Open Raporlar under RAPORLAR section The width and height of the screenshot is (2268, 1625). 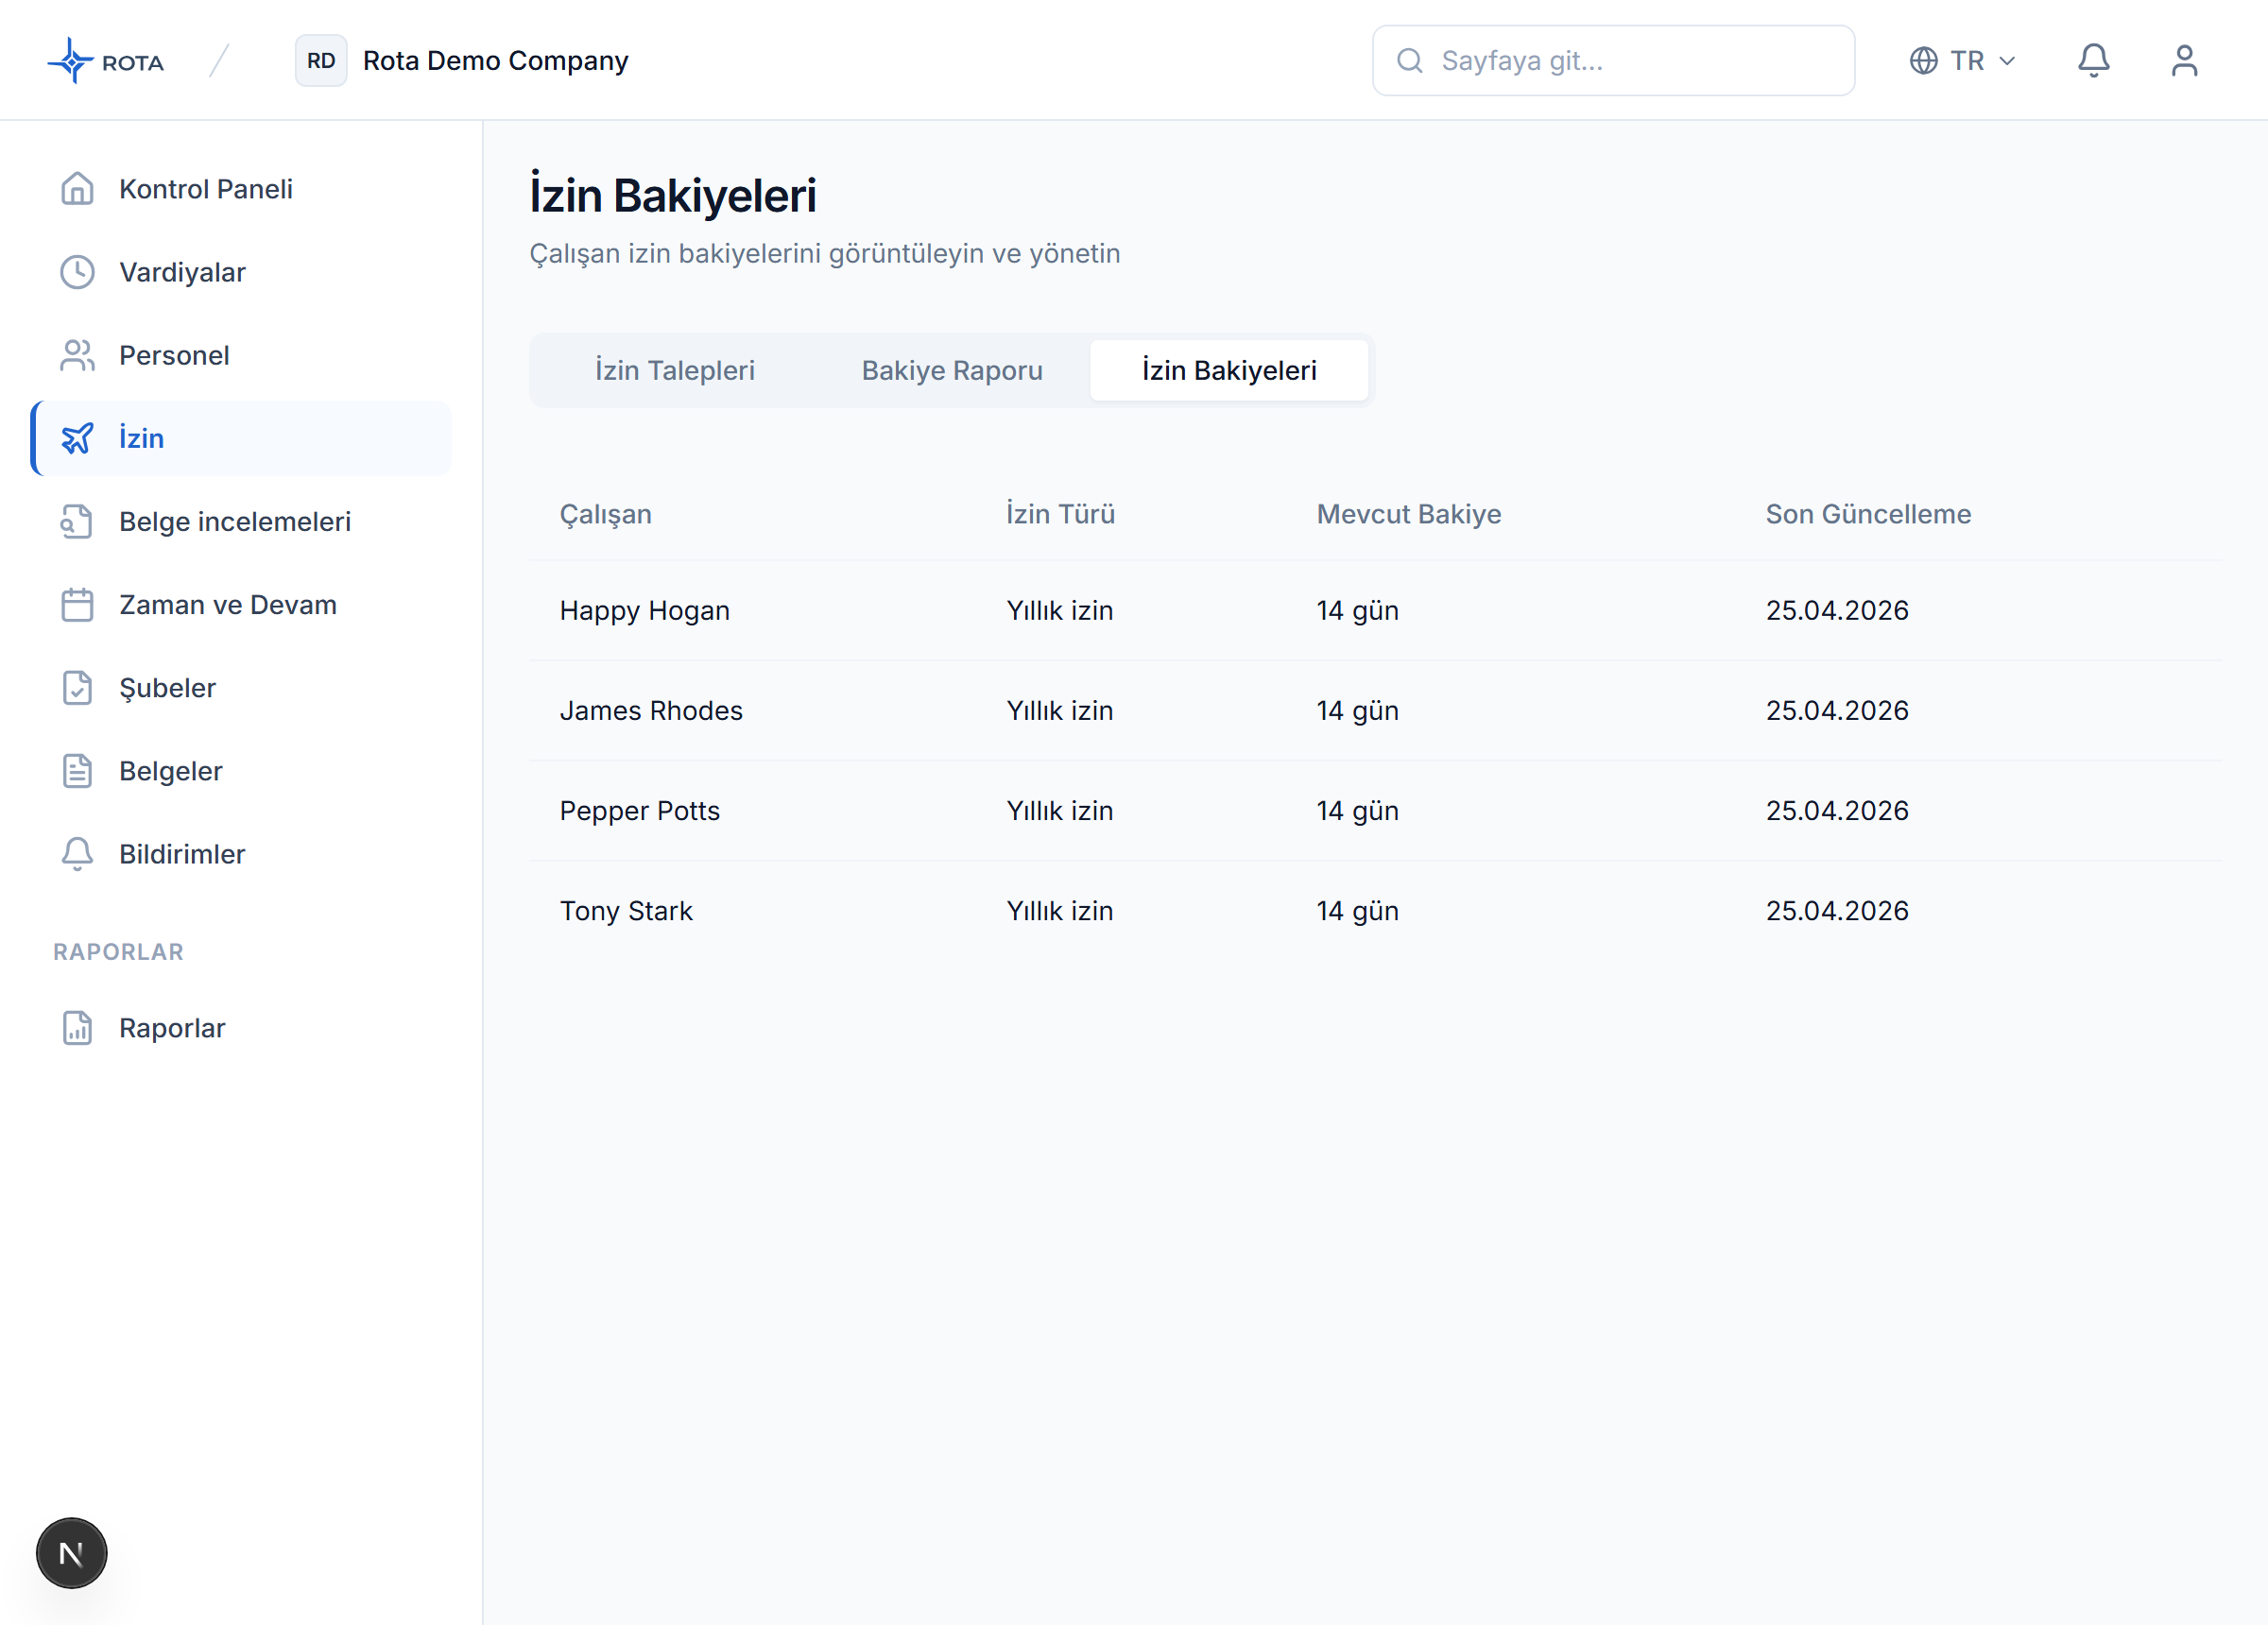(241, 1028)
